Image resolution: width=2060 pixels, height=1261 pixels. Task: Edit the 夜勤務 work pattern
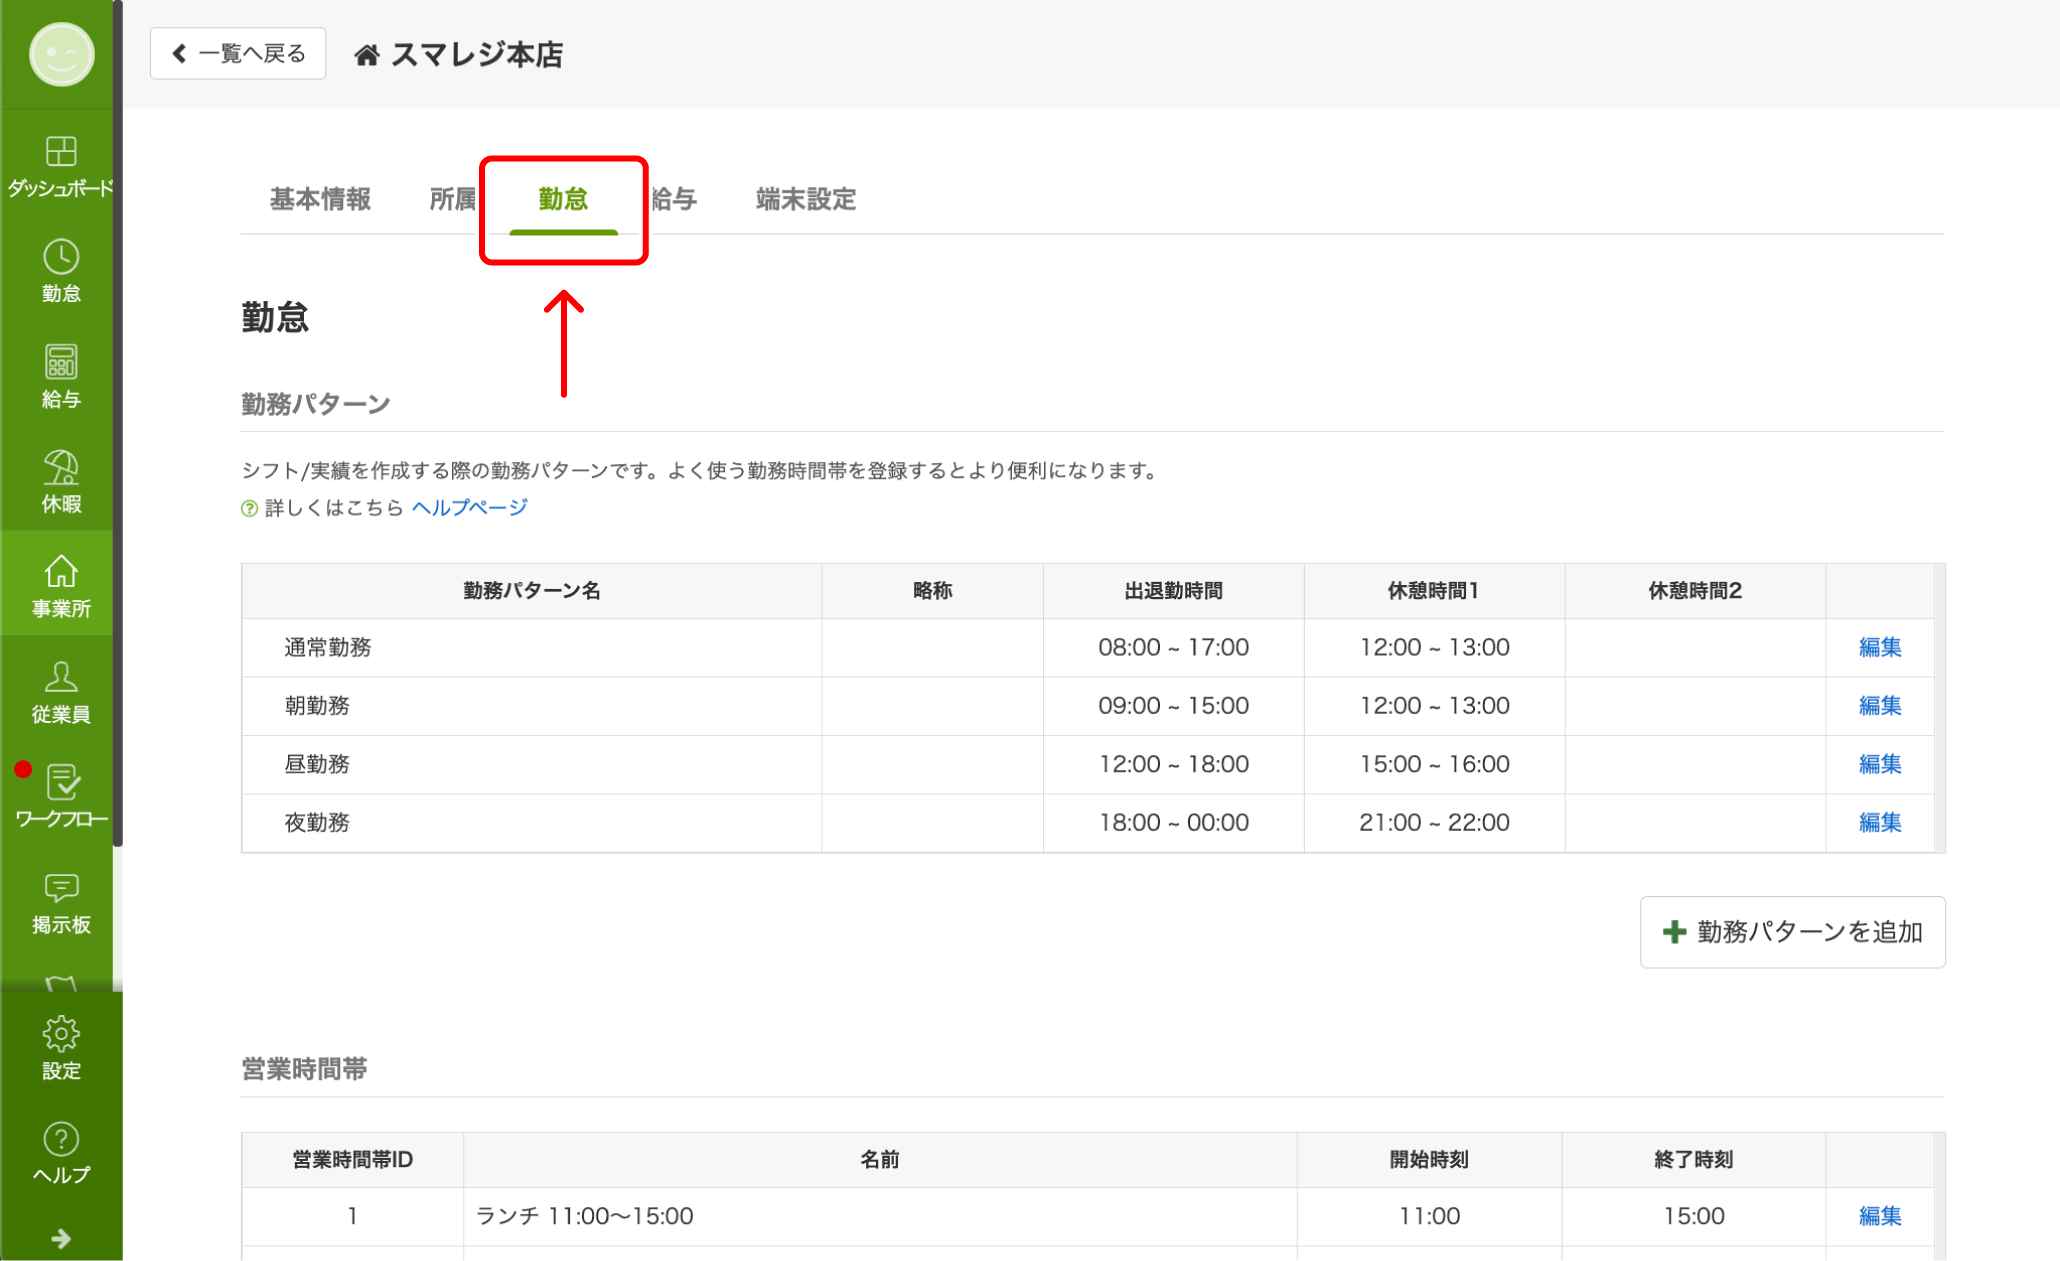coord(1879,822)
